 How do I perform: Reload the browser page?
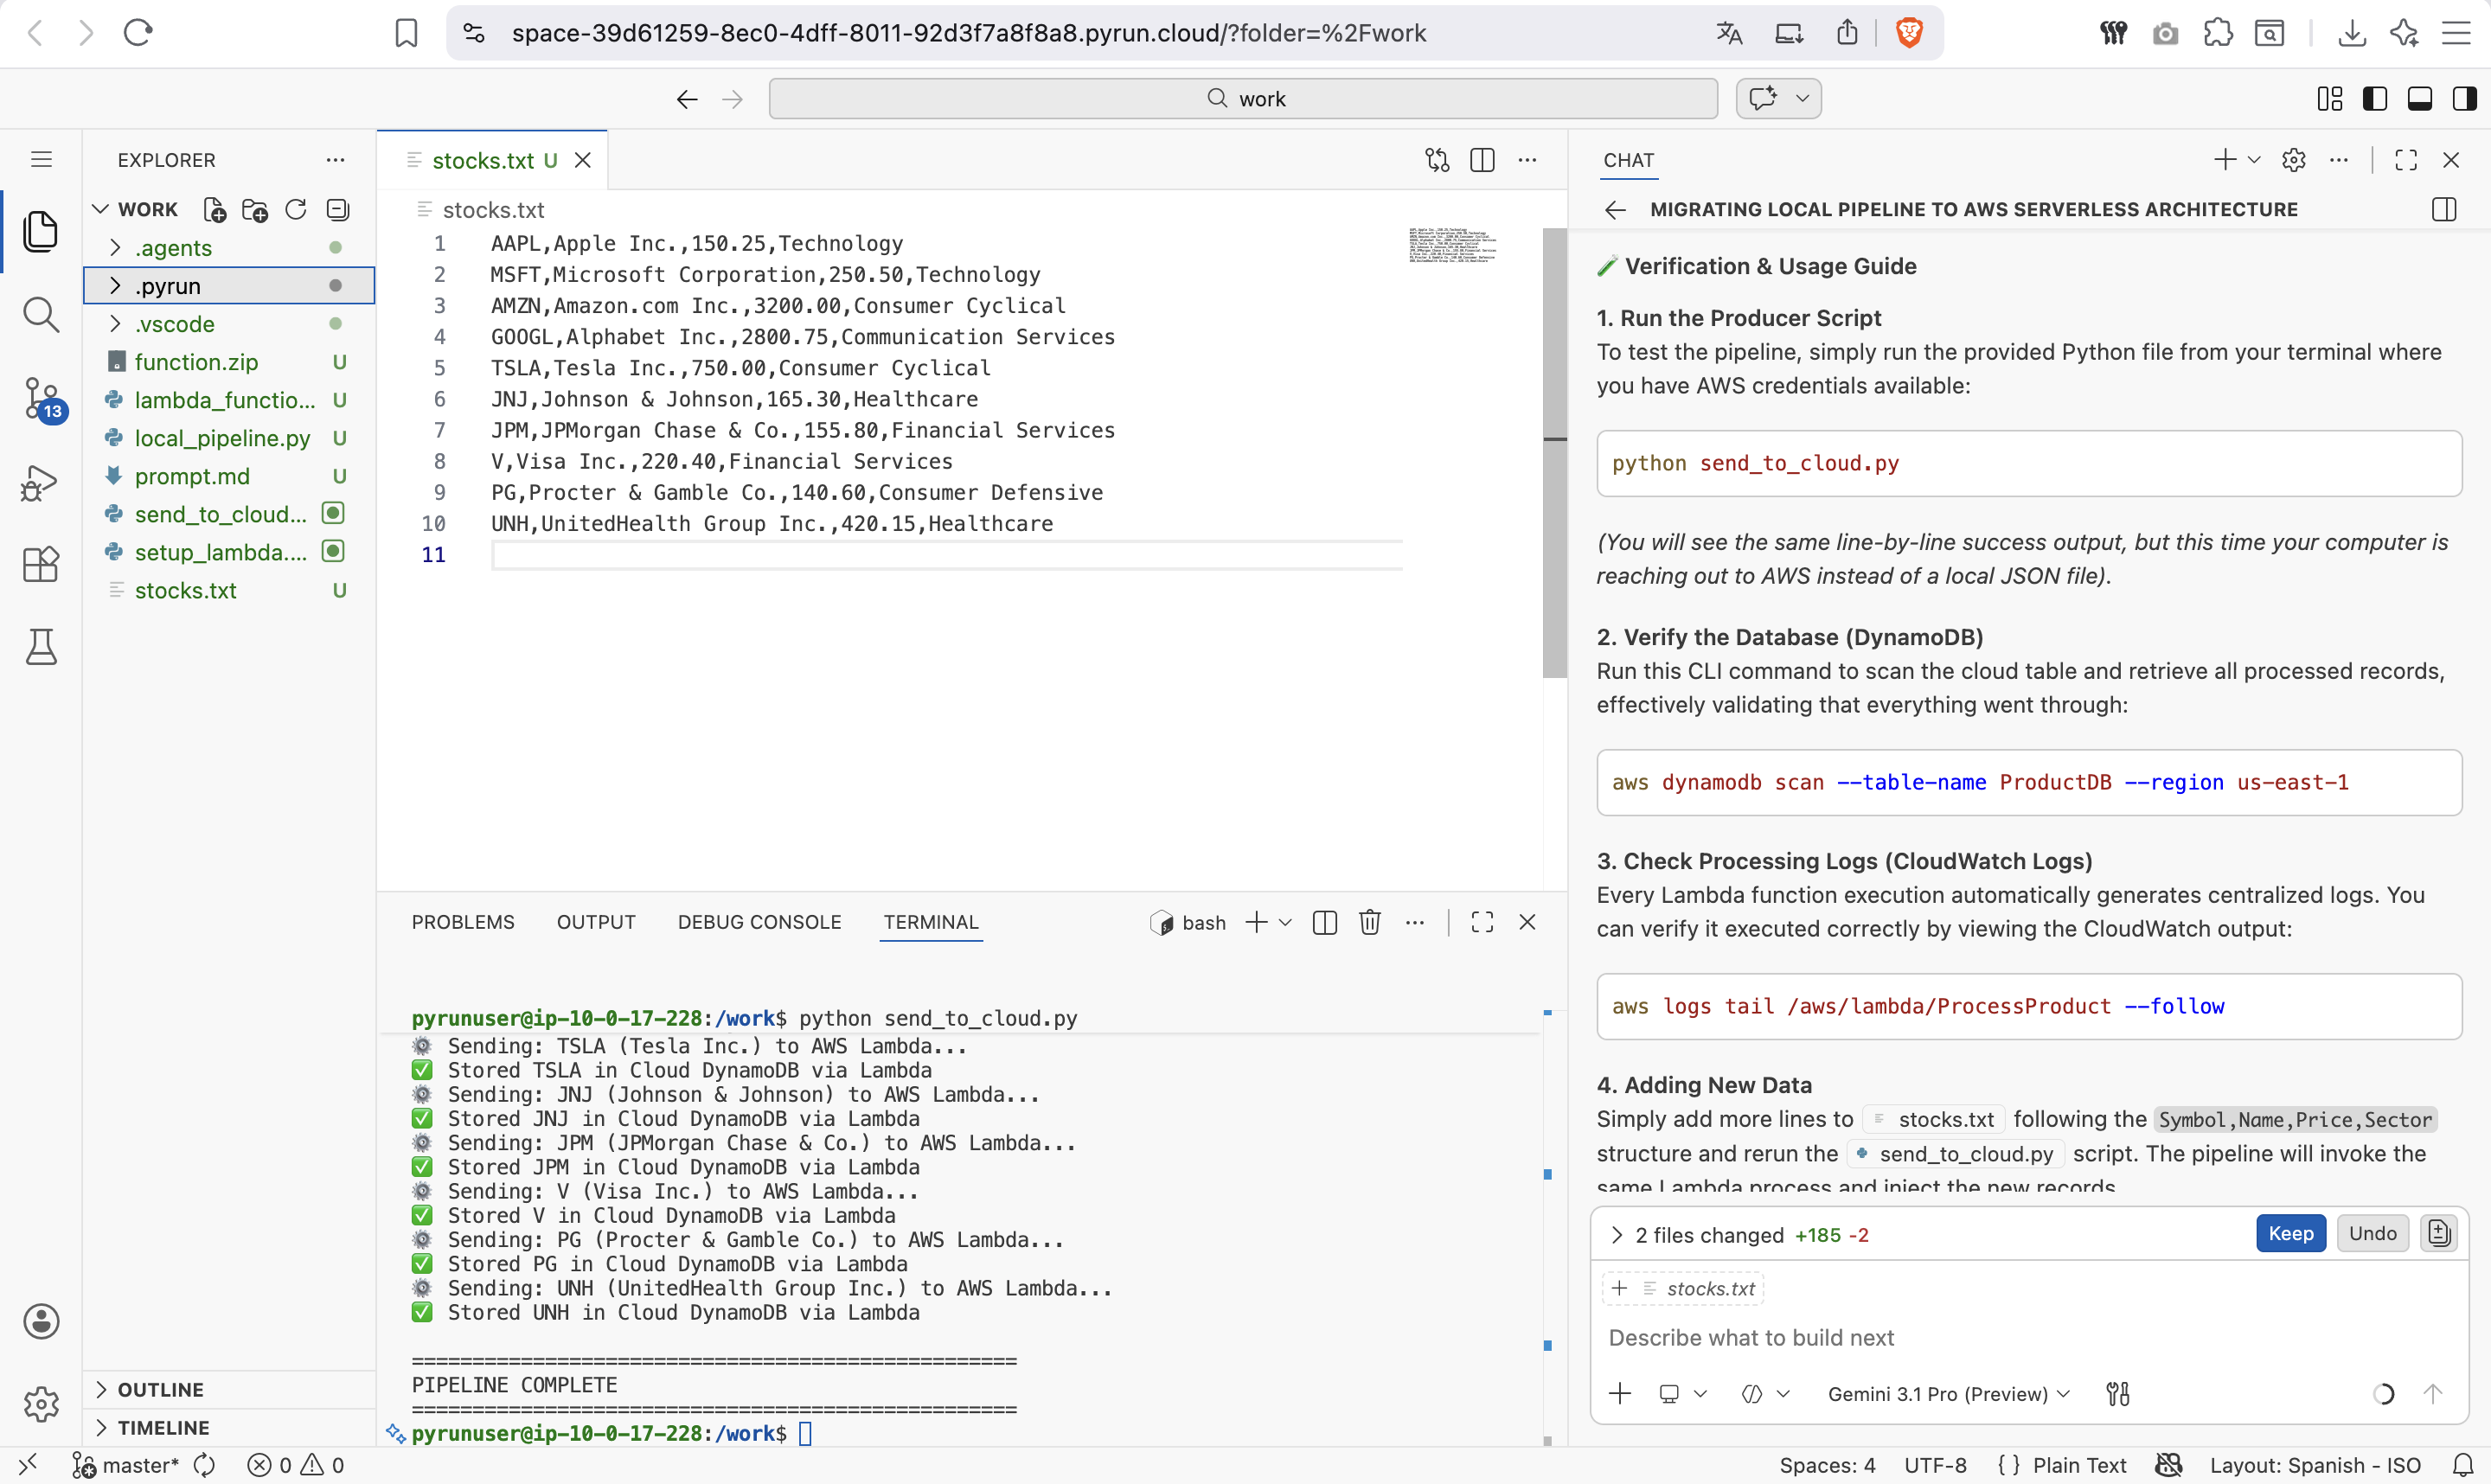tap(138, 33)
